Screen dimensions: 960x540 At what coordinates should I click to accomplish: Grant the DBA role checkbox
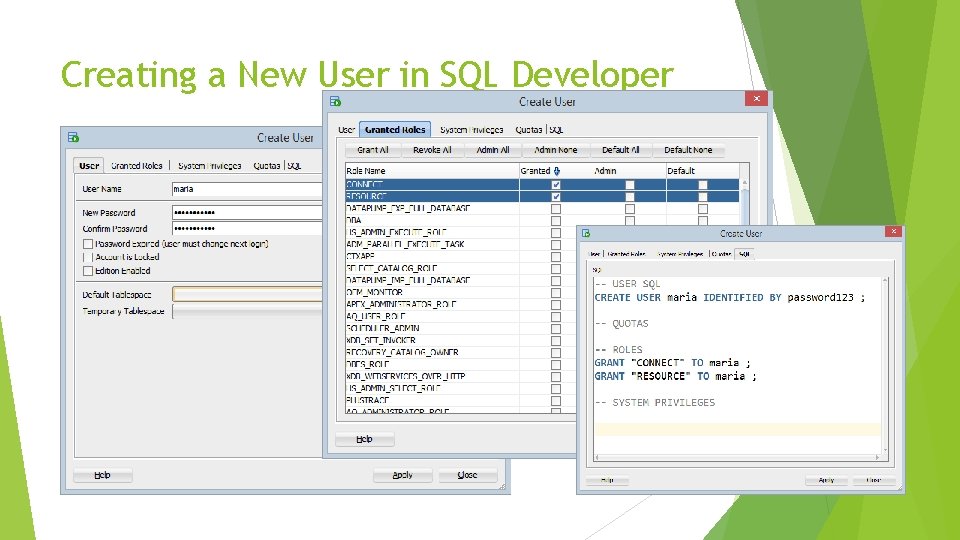pyautogui.click(x=555, y=220)
